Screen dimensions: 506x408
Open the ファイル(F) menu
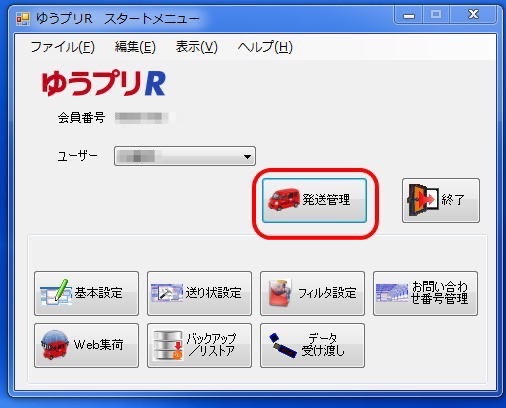(x=63, y=47)
